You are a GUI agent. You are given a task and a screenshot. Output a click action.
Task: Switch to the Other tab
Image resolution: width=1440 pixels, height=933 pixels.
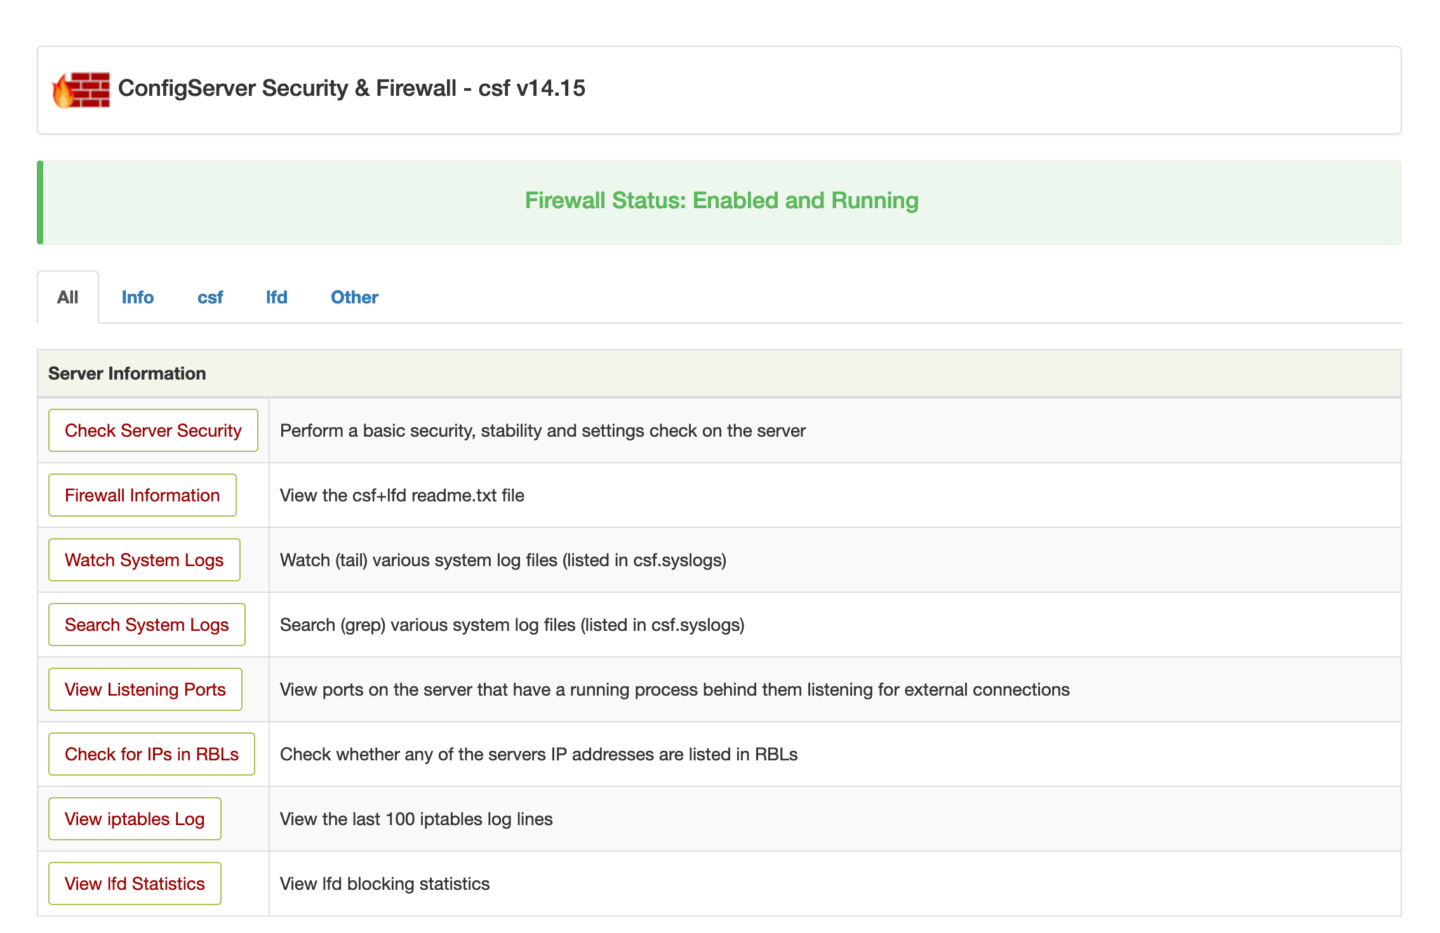coord(354,297)
